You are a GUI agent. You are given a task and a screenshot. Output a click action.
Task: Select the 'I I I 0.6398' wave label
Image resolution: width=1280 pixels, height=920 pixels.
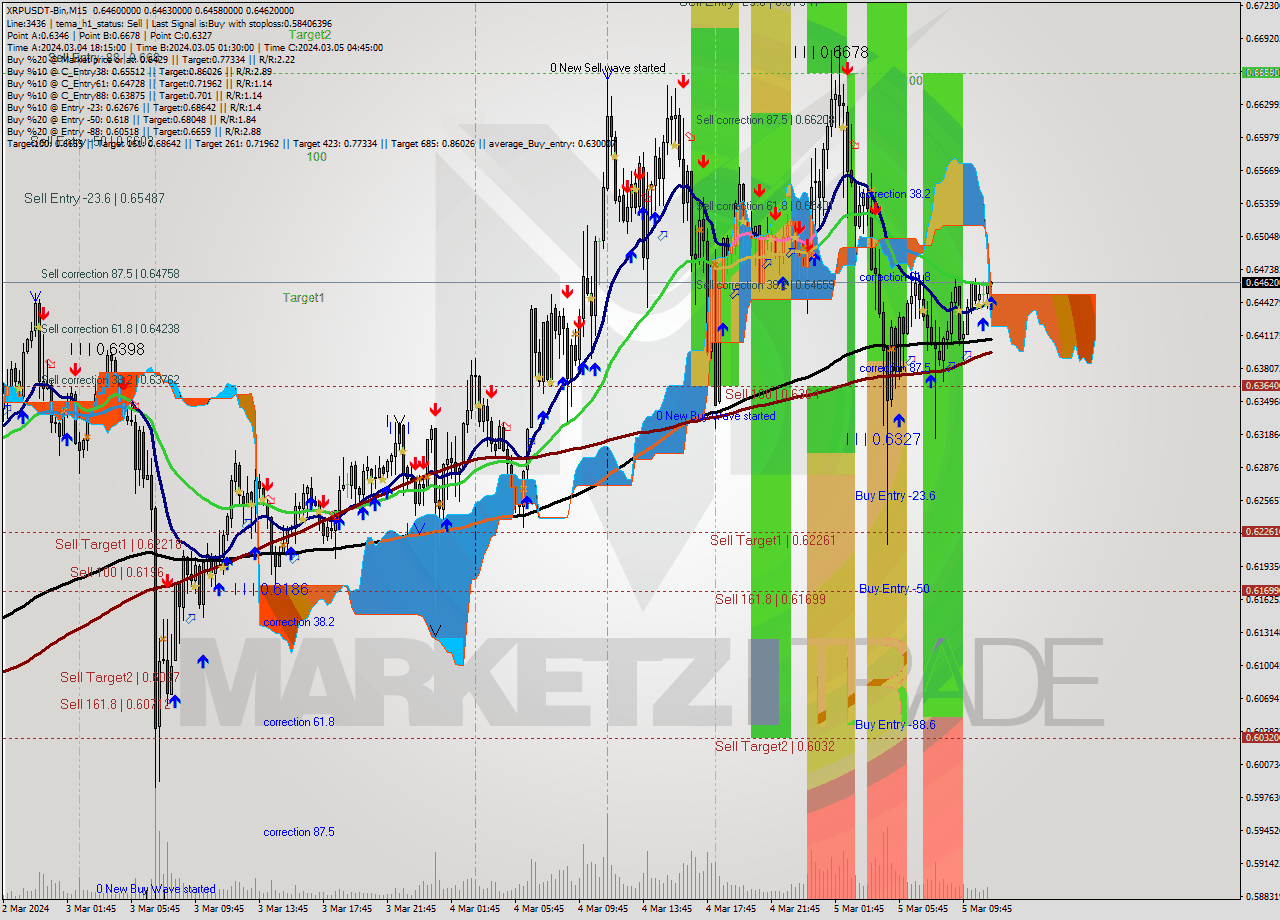pos(107,349)
